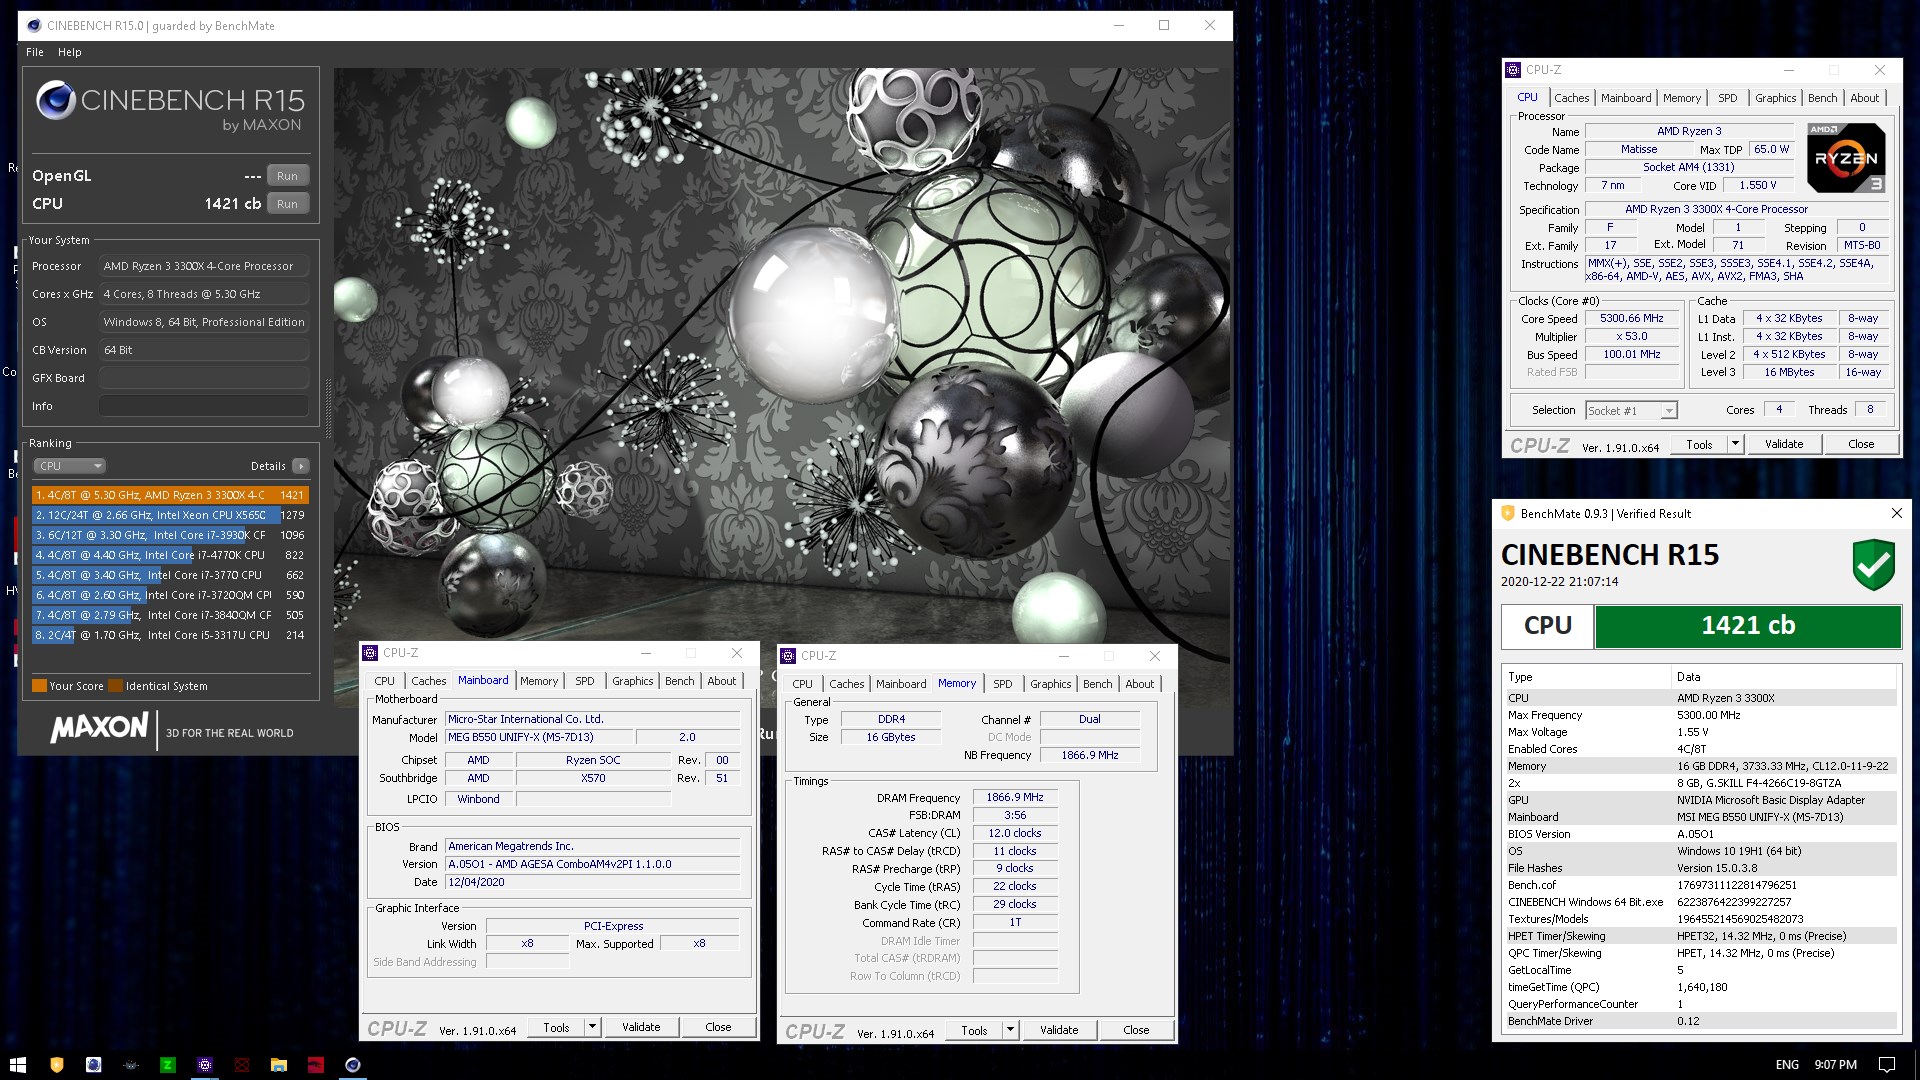Click the green verified shield checkmark
The height and width of the screenshot is (1080, 1920).
point(1873,565)
